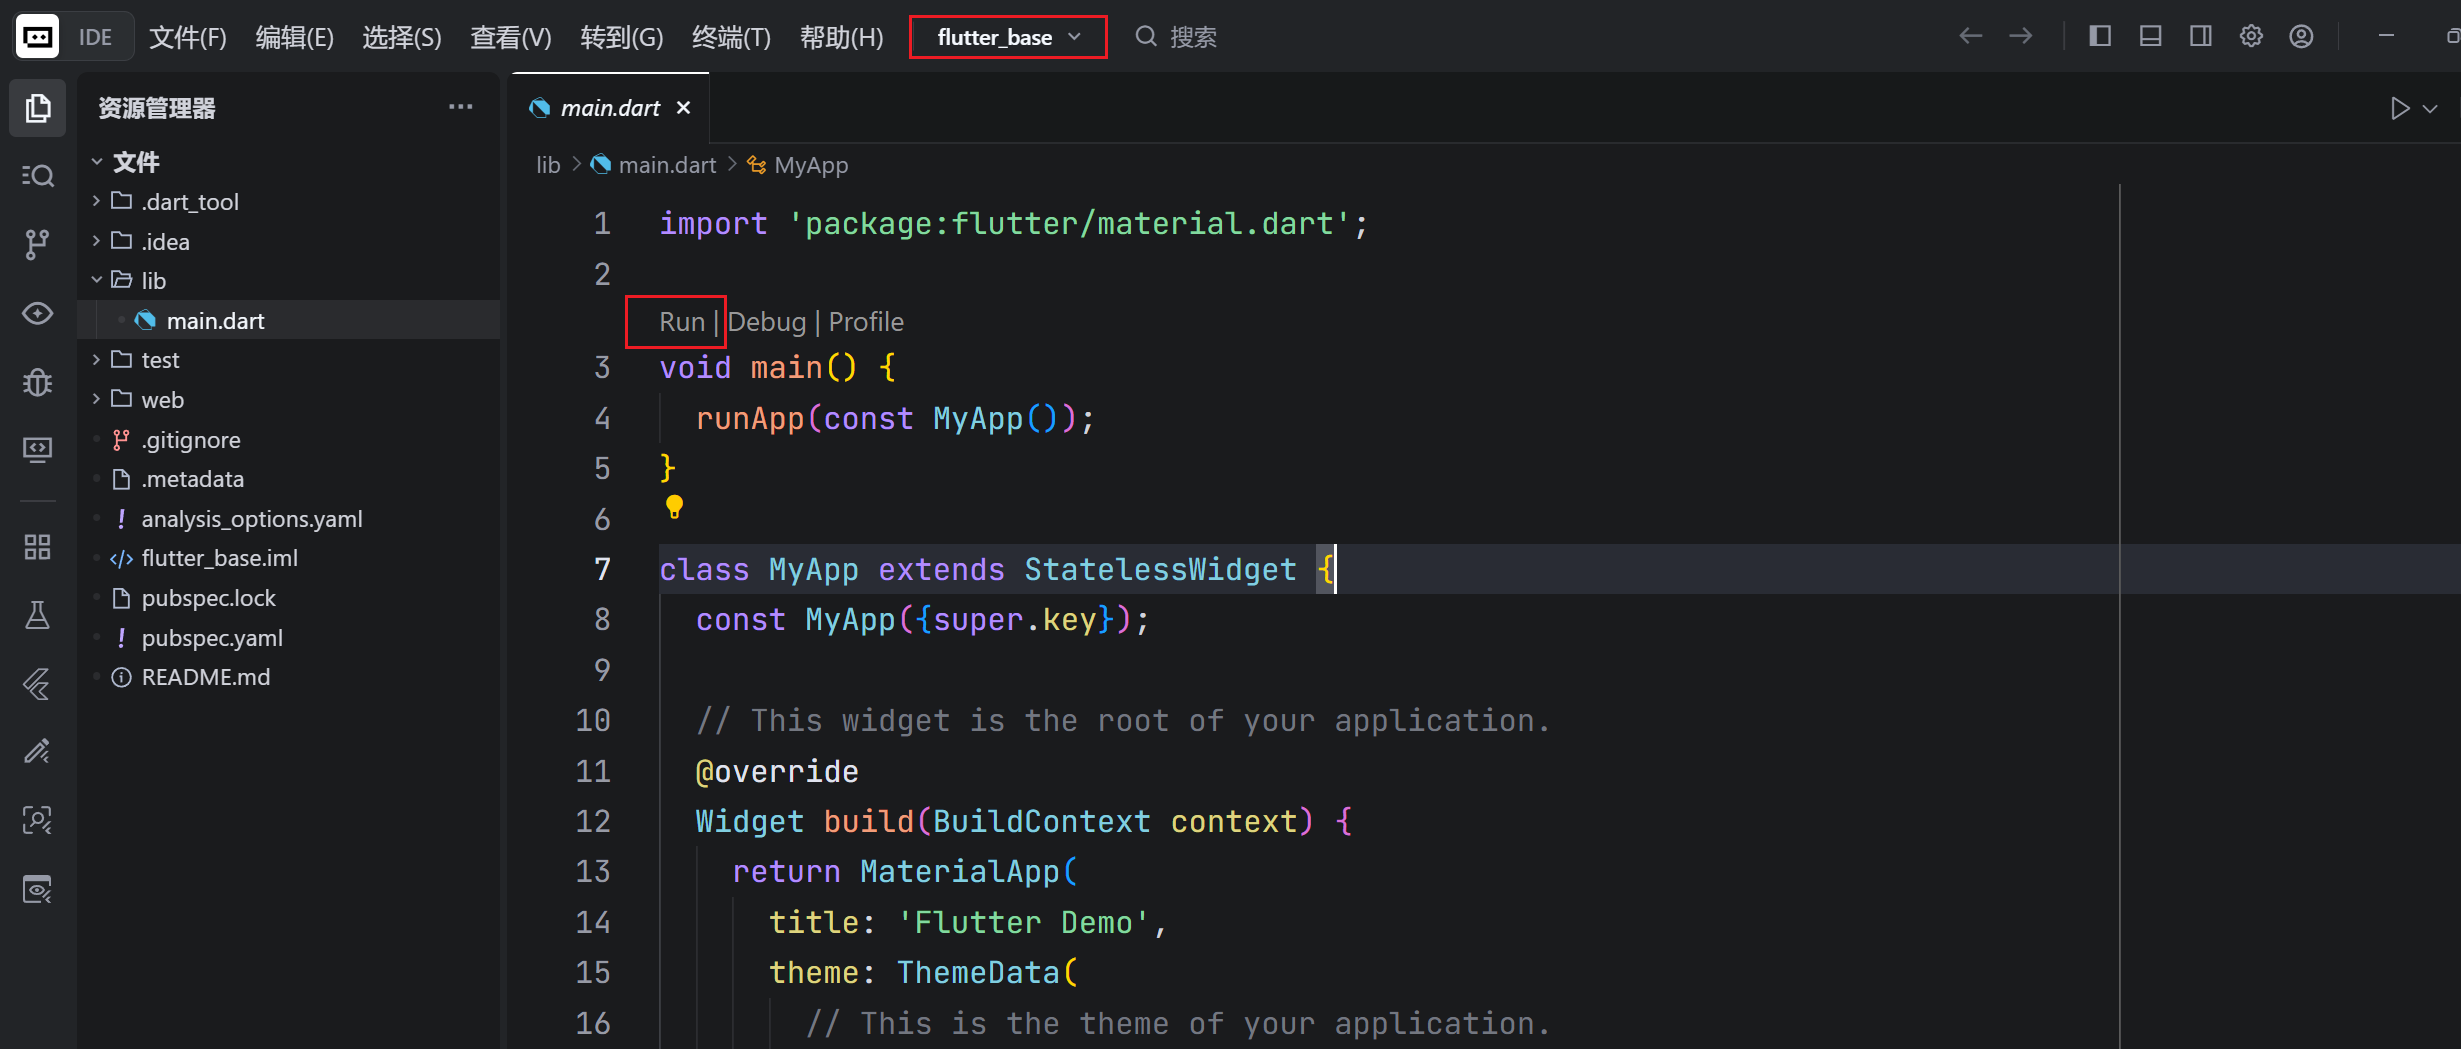Click the Profile code lens link
Screen dimensions: 2461x1049
[x=865, y=321]
